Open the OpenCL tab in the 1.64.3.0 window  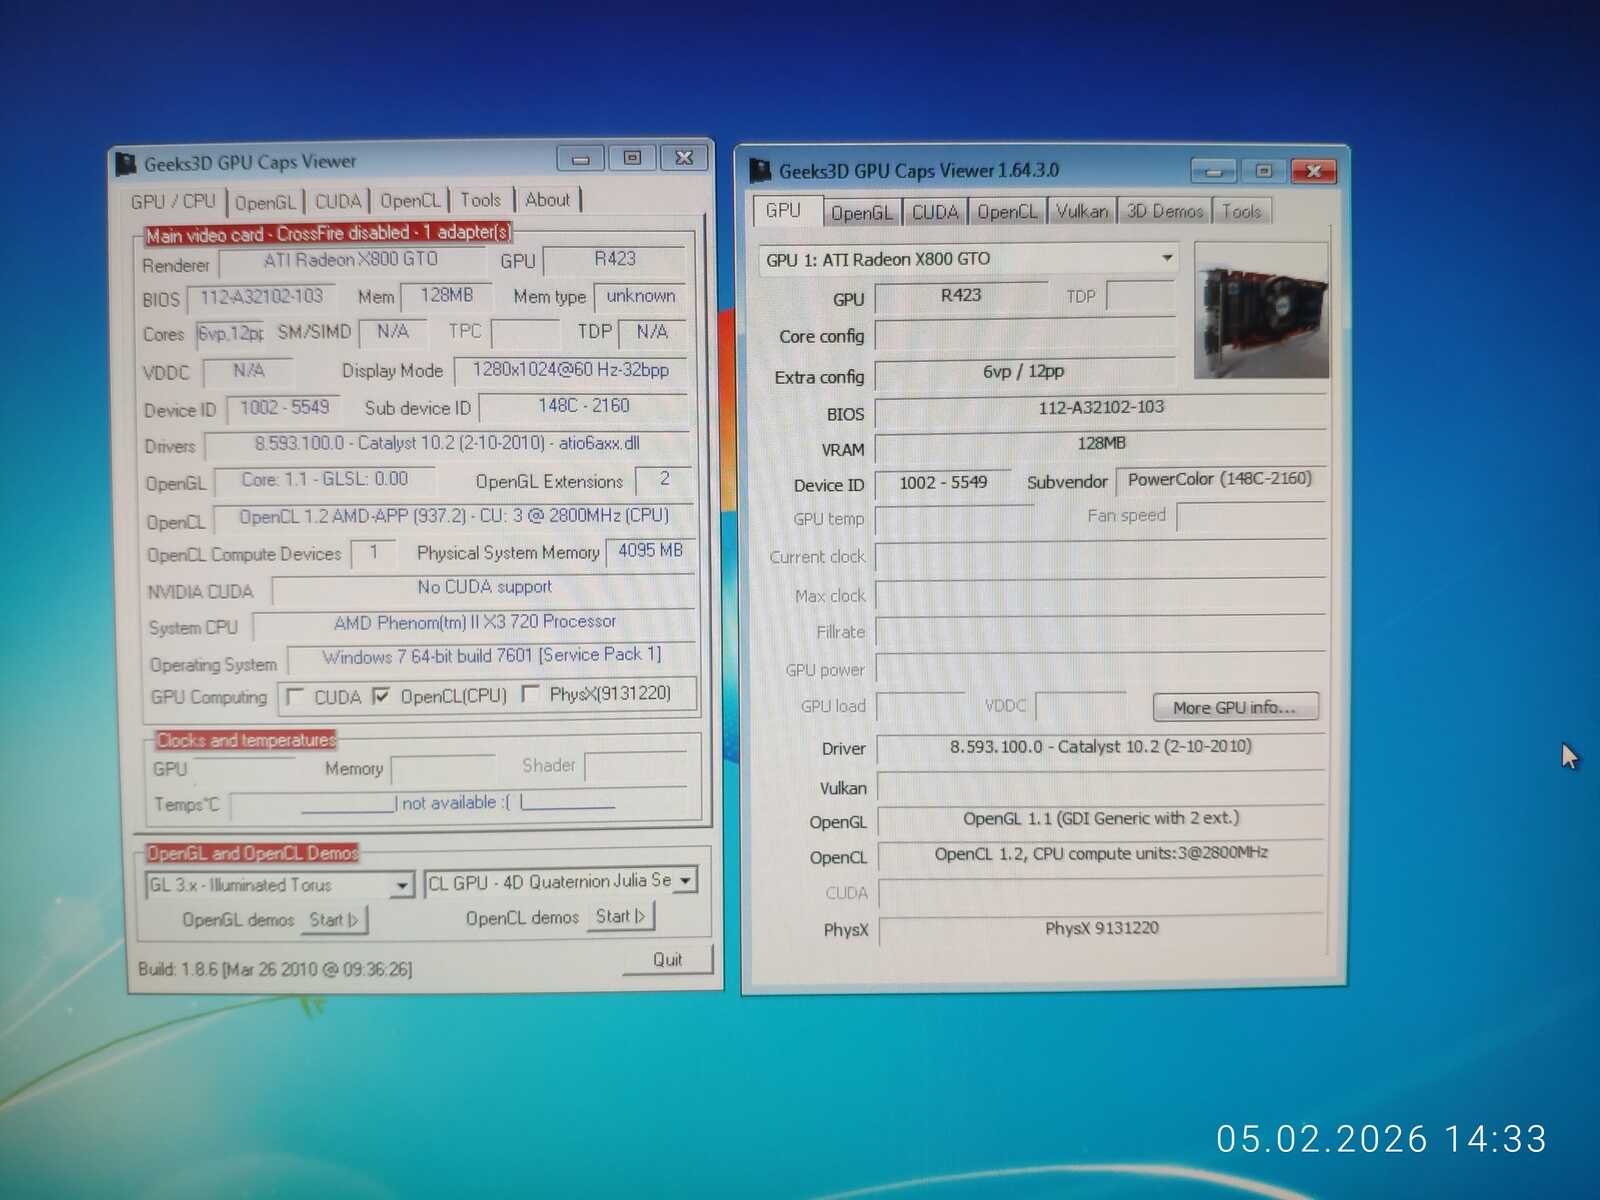pyautogui.click(x=1007, y=212)
